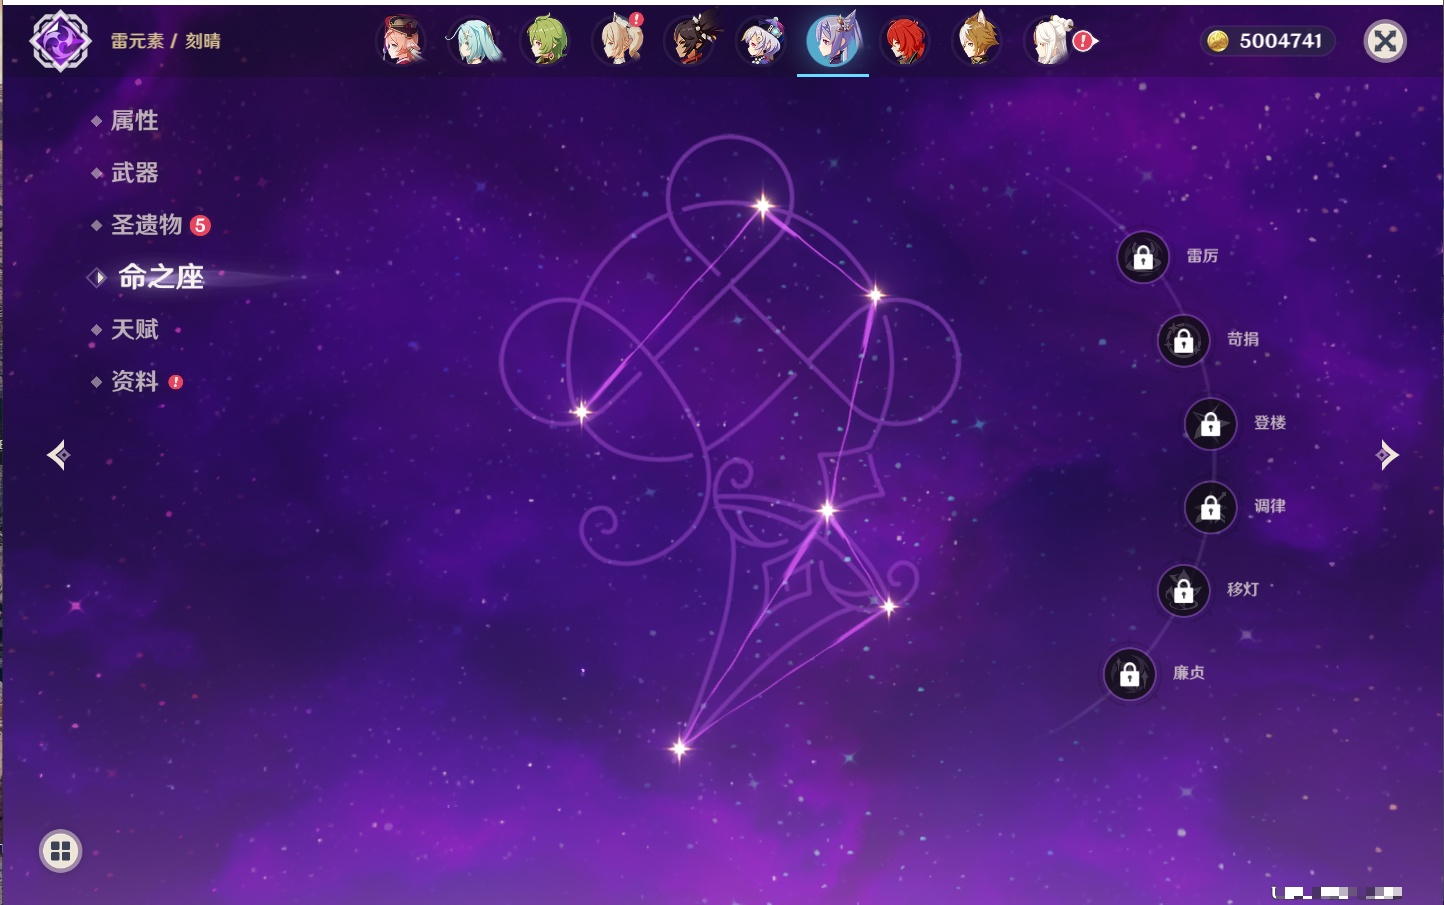Screen dimensions: 1444x905
Task: Open the locked 廉贞 constellation node
Action: pyautogui.click(x=1130, y=674)
